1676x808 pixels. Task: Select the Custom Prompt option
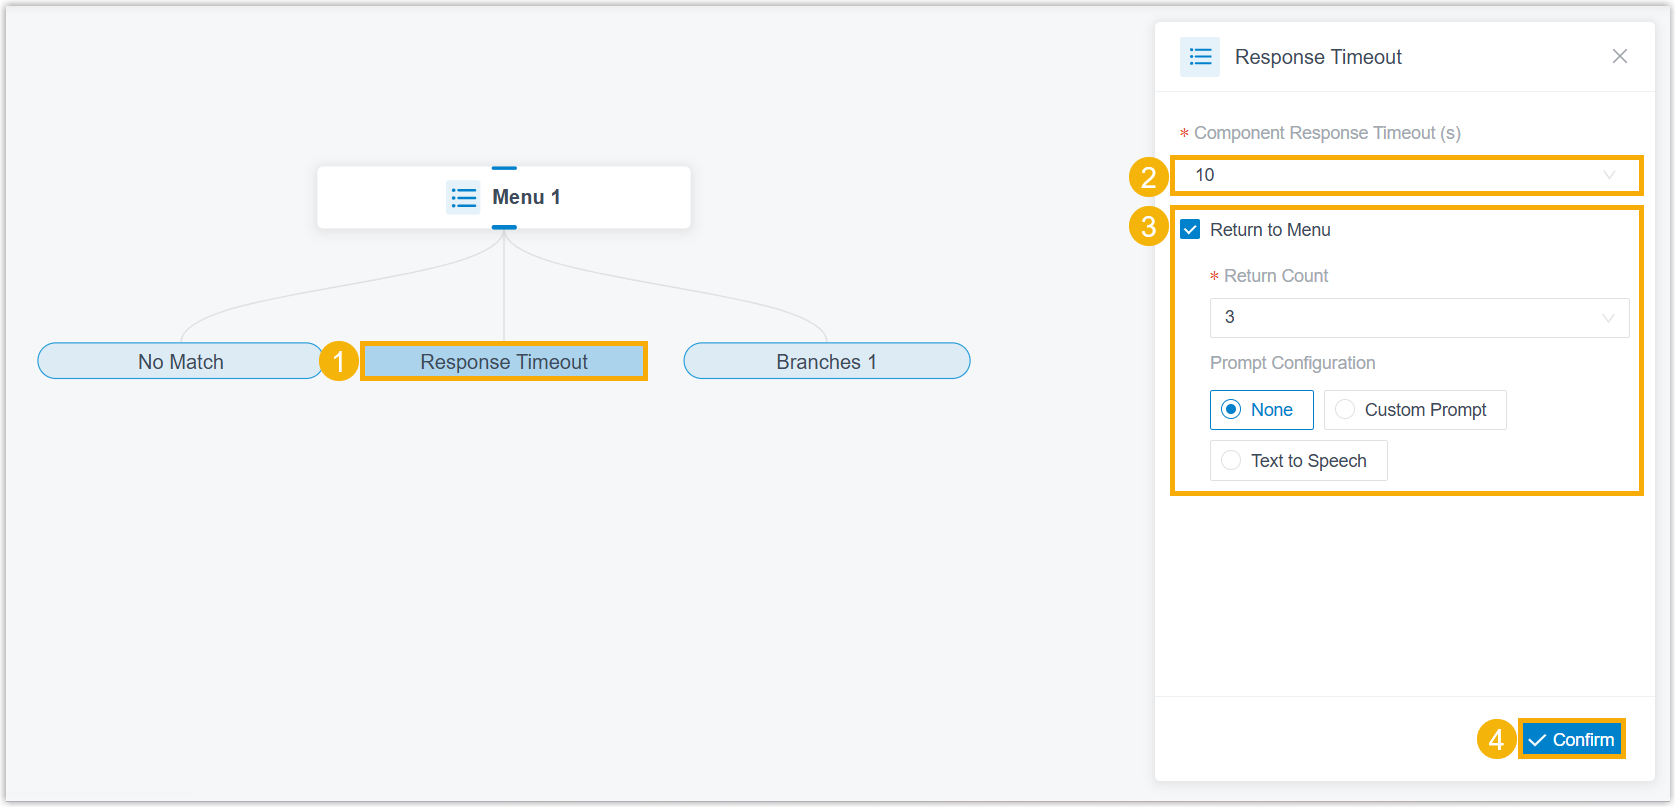[x=1415, y=410]
